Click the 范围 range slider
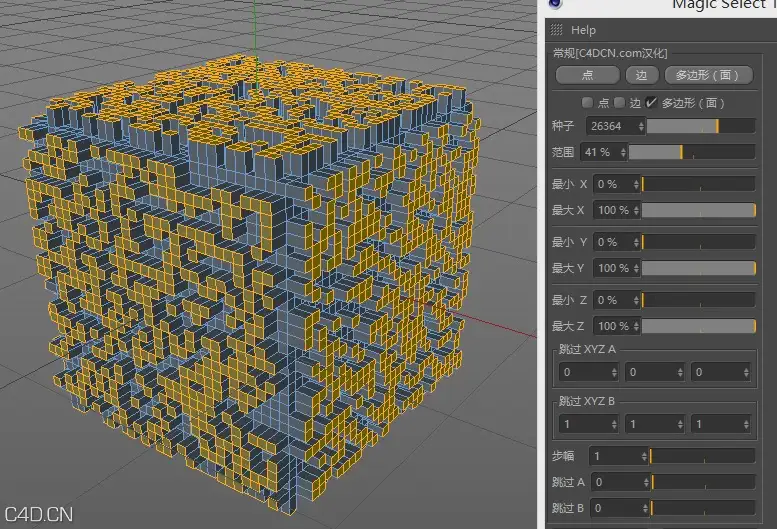This screenshot has width=777, height=529. pos(692,152)
